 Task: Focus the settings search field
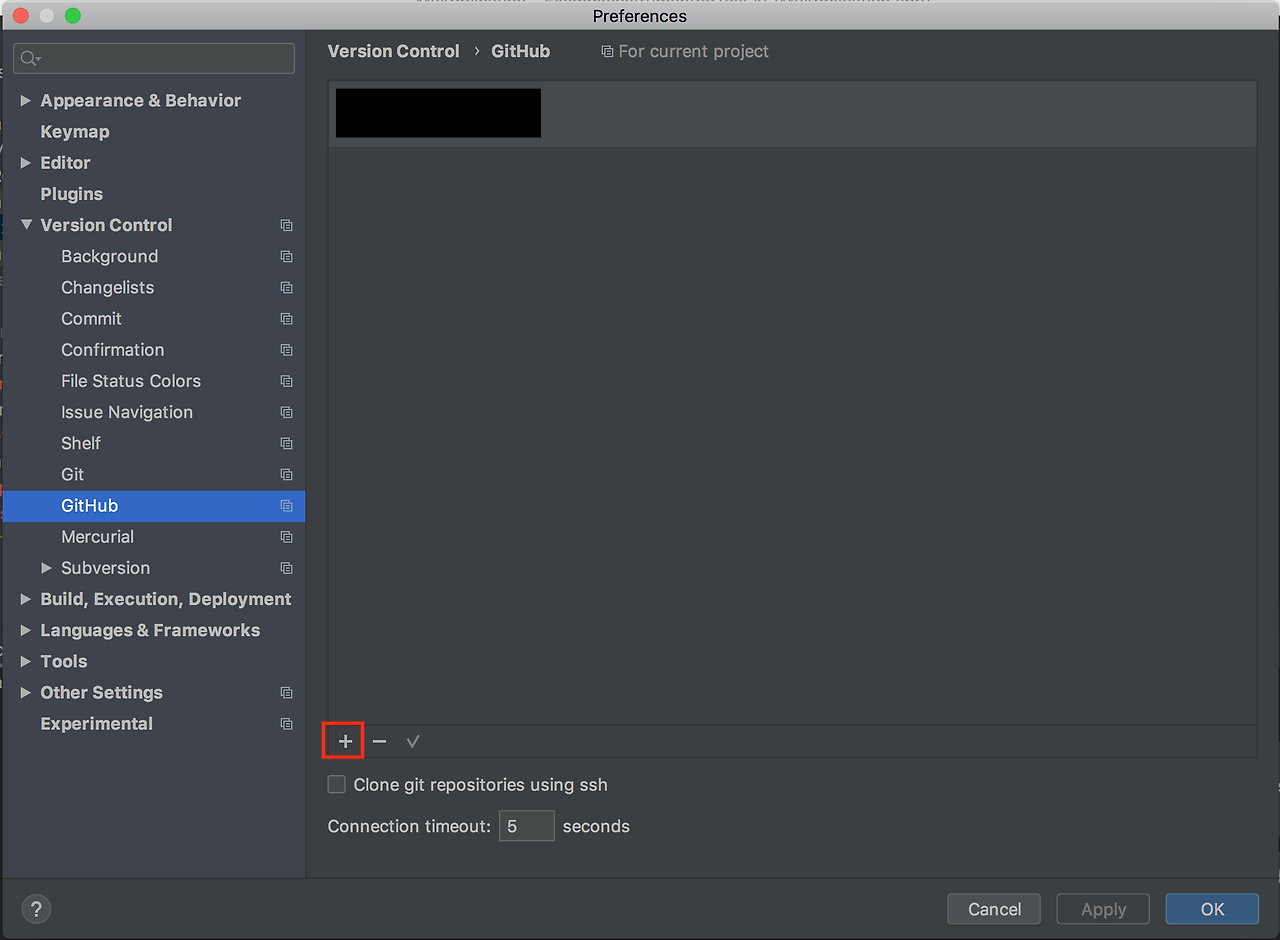pyautogui.click(x=154, y=59)
